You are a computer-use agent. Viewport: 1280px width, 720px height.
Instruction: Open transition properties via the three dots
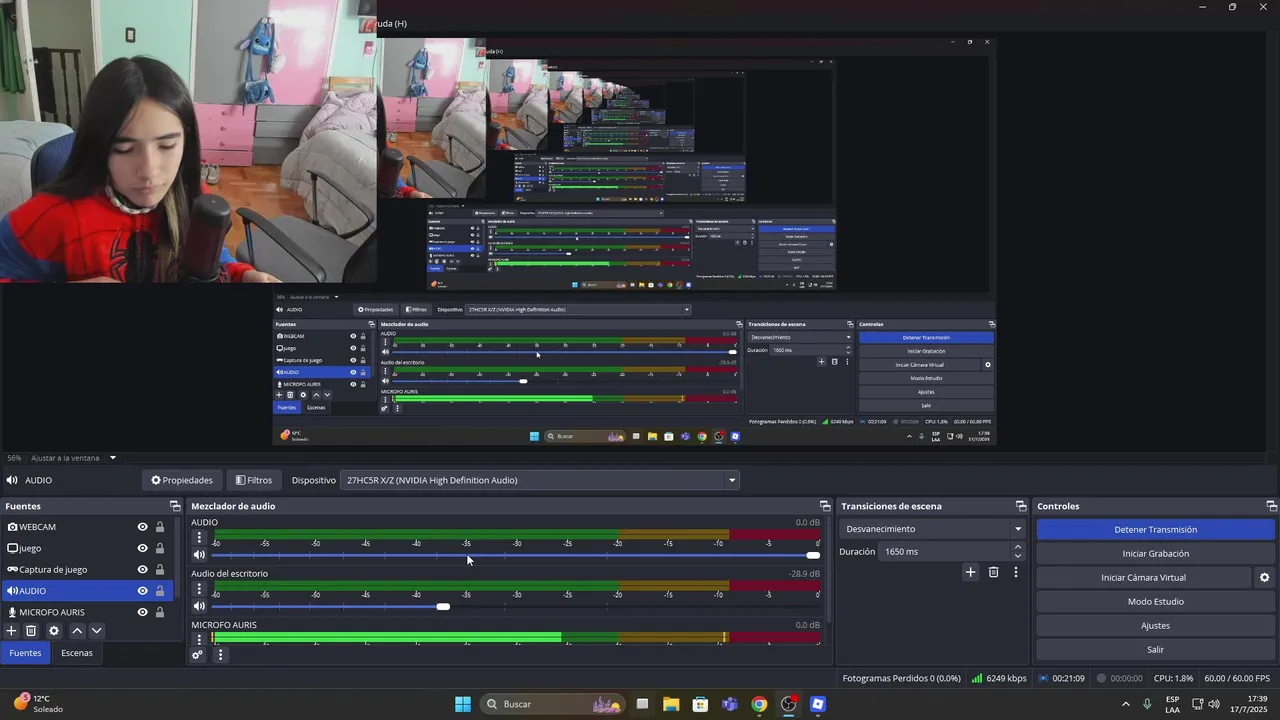point(1016,572)
